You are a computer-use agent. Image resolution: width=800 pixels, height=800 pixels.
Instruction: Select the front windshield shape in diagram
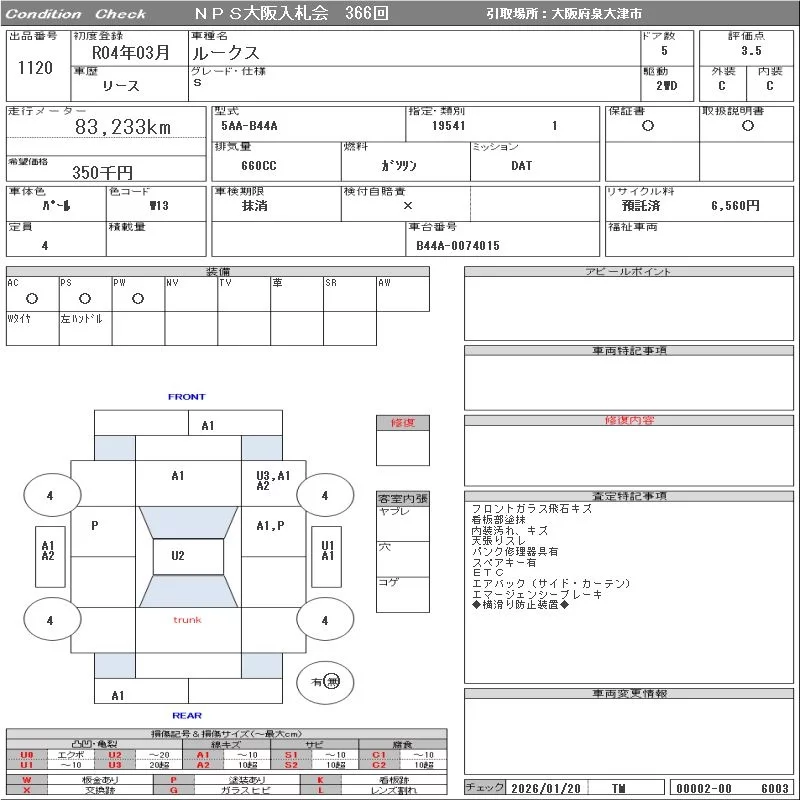coord(188,523)
